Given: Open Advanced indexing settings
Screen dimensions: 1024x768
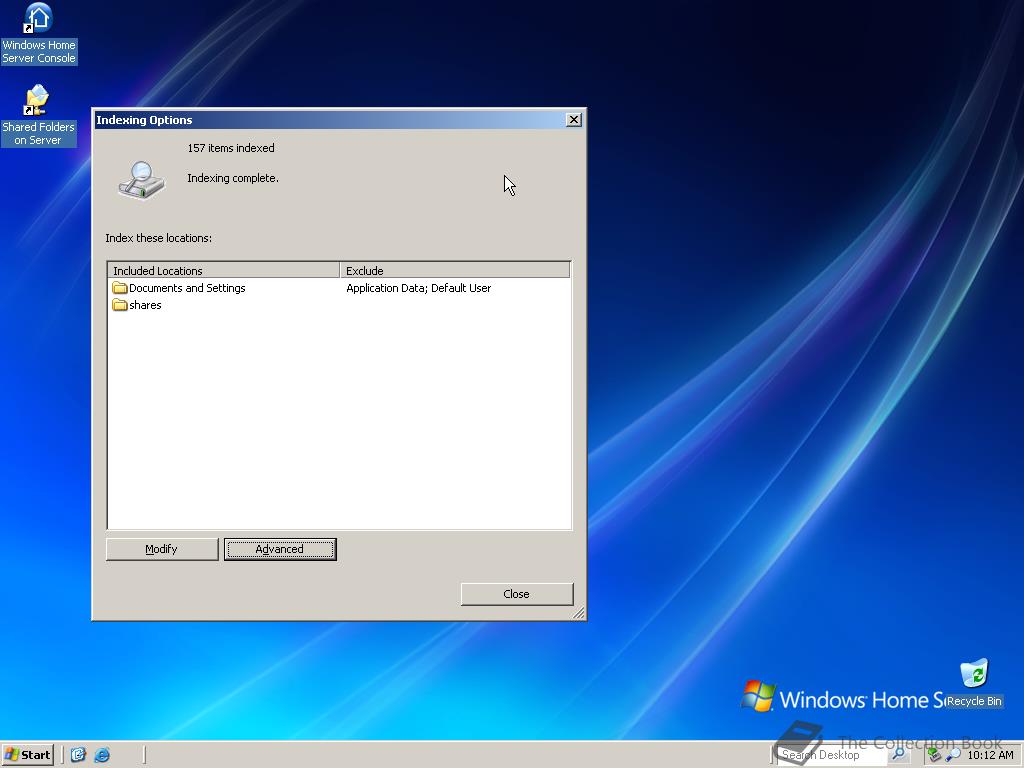Looking at the screenshot, I should click(280, 549).
